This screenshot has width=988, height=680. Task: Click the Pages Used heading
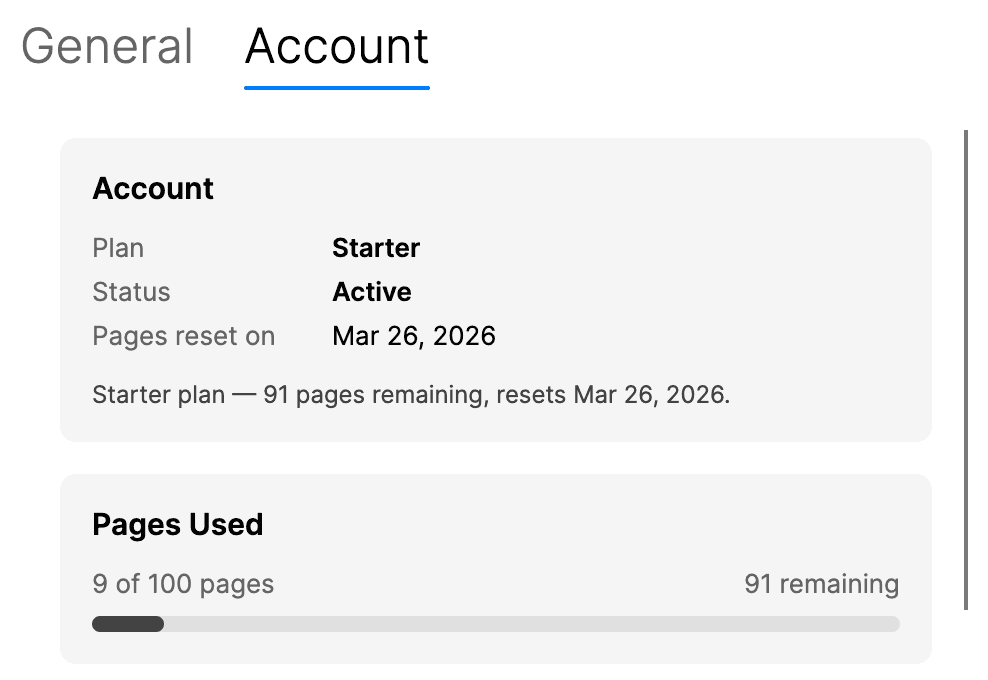tap(177, 524)
